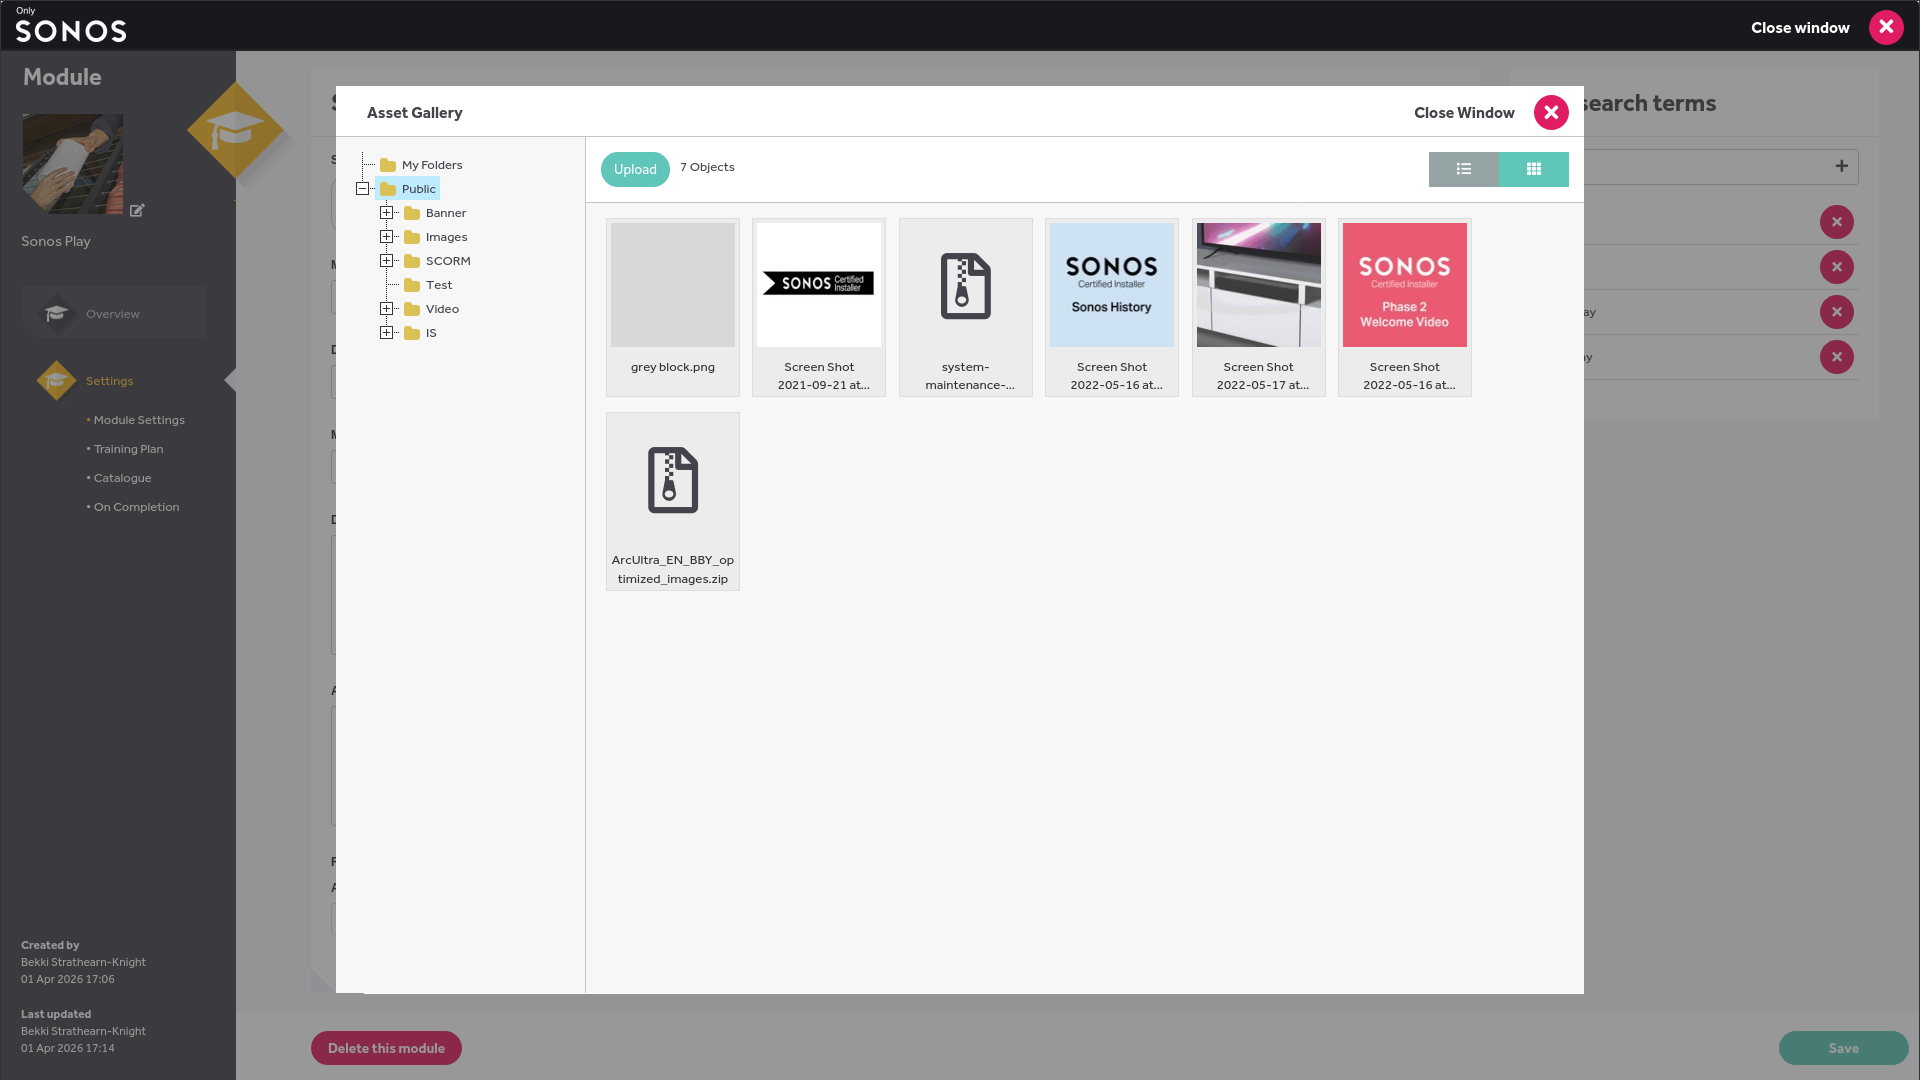Edit the module image pencil icon
This screenshot has width=1920, height=1080.
(x=137, y=210)
